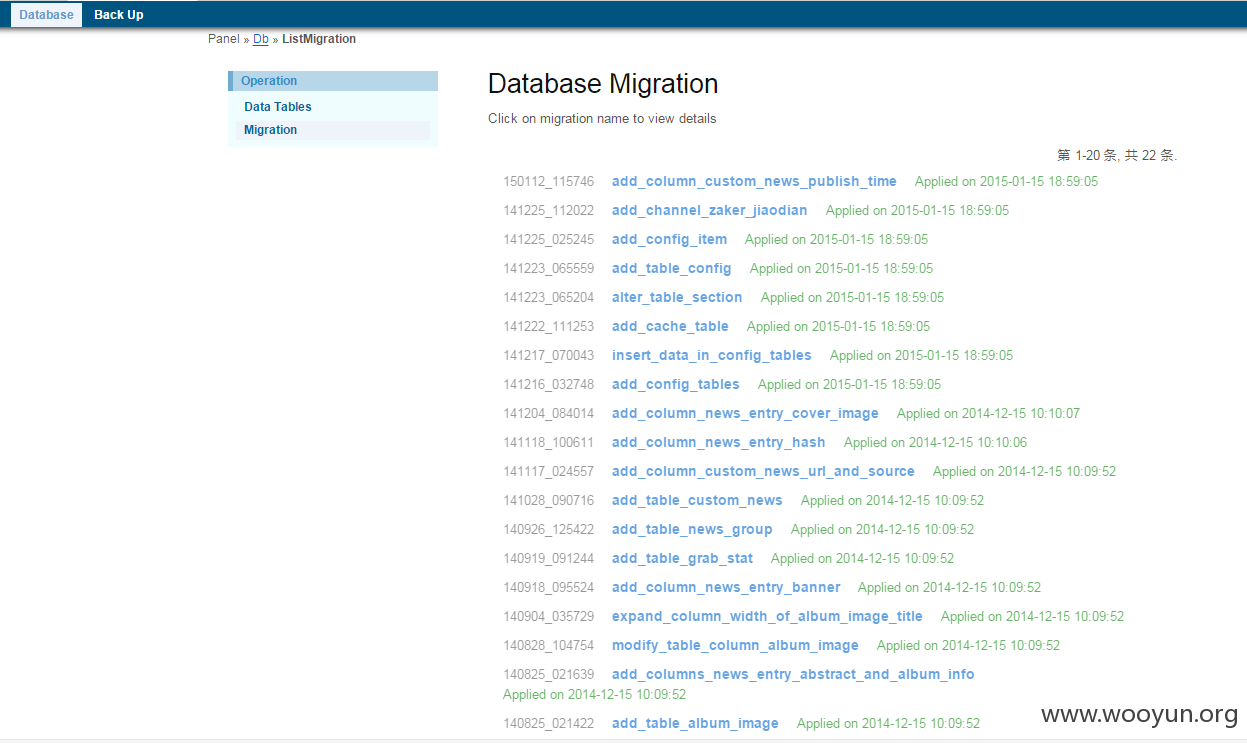
Task: Select migration version 141118_100611
Action: click(x=548, y=442)
